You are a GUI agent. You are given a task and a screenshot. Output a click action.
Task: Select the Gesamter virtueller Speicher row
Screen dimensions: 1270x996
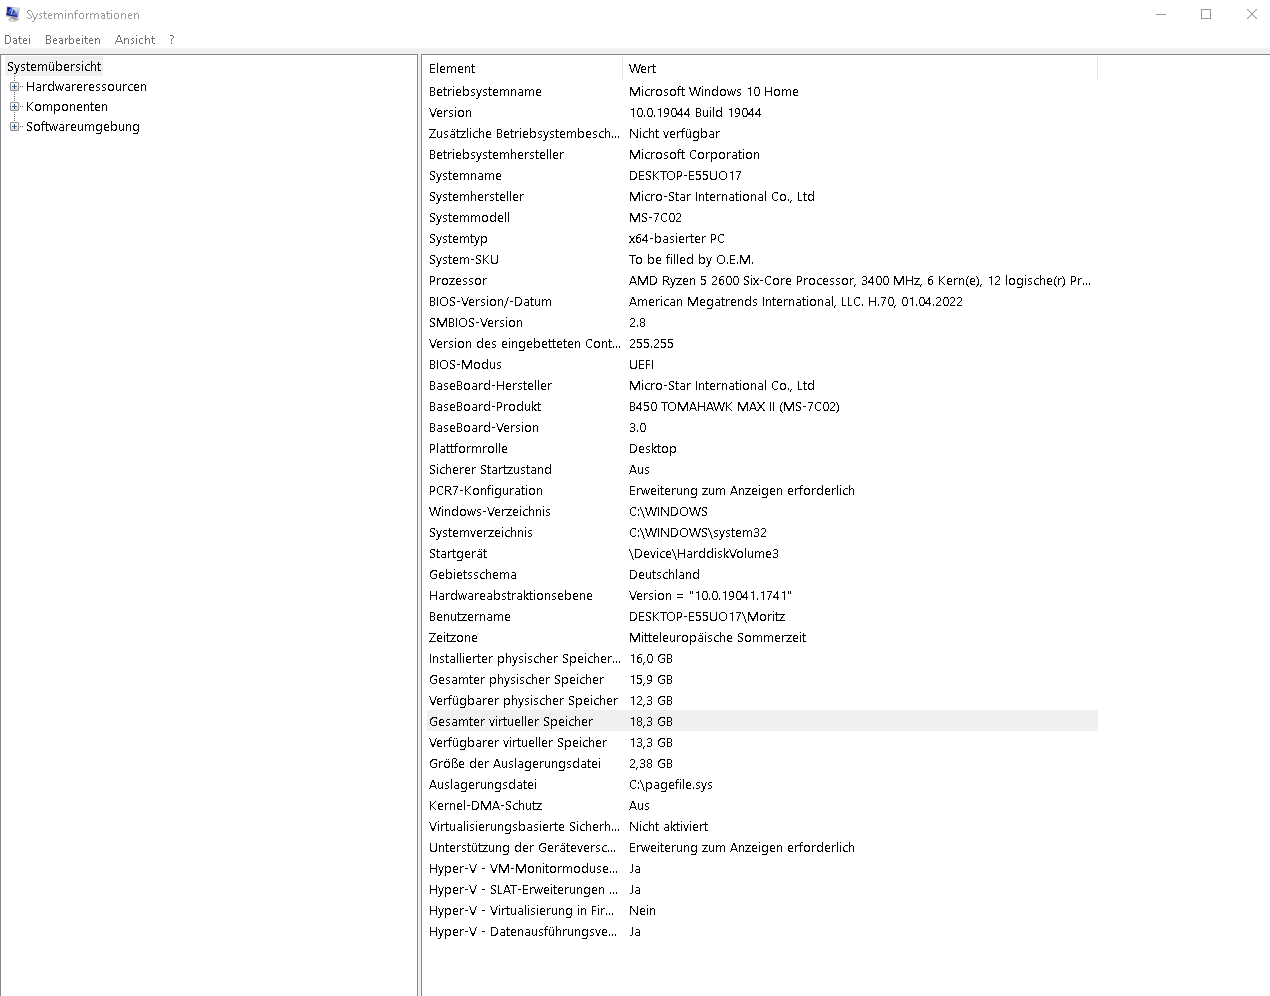(x=760, y=722)
